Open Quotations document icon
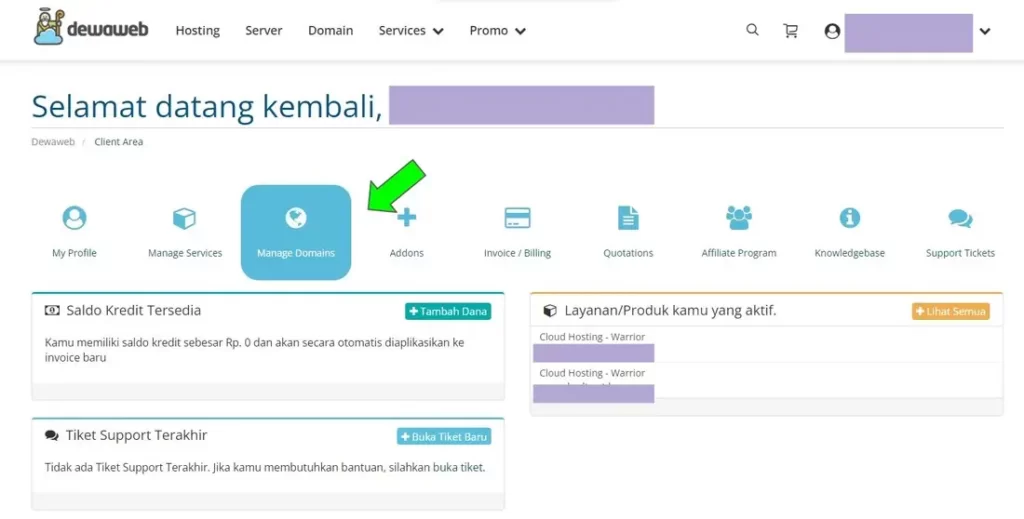 pyautogui.click(x=628, y=217)
